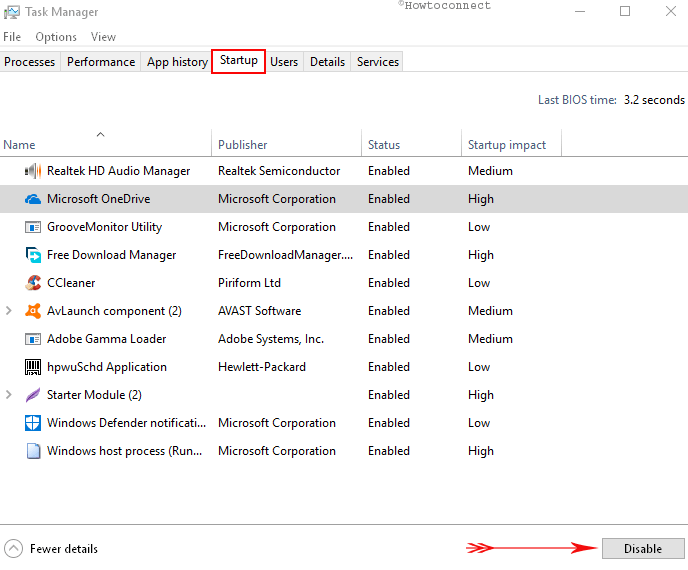Select the Free Download Manager entry name

coord(111,255)
